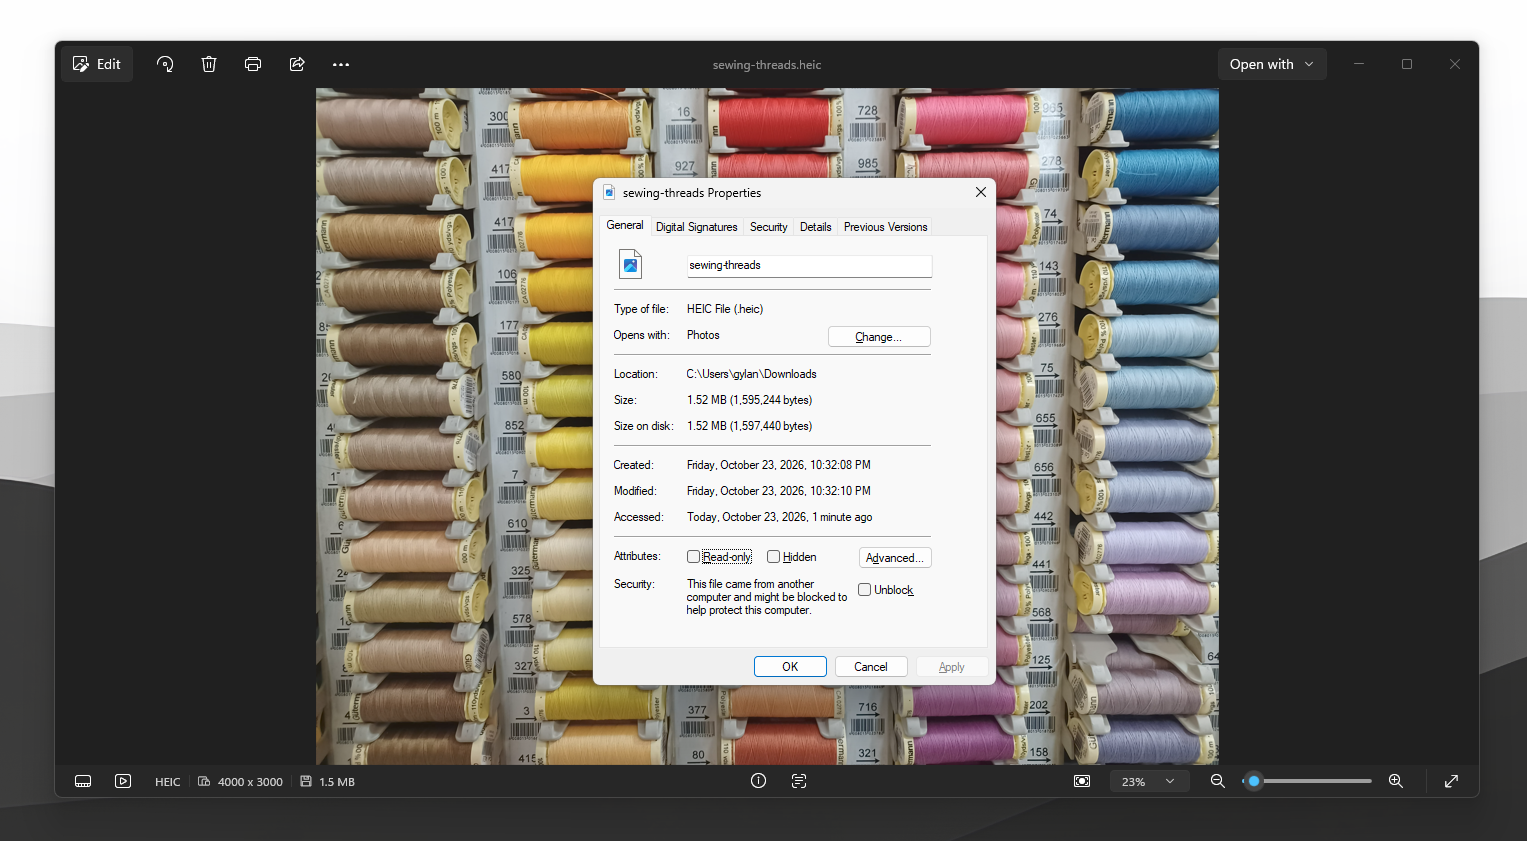1527x841 pixels.
Task: Open the Share icon in Photos toolbar
Action: pyautogui.click(x=297, y=64)
